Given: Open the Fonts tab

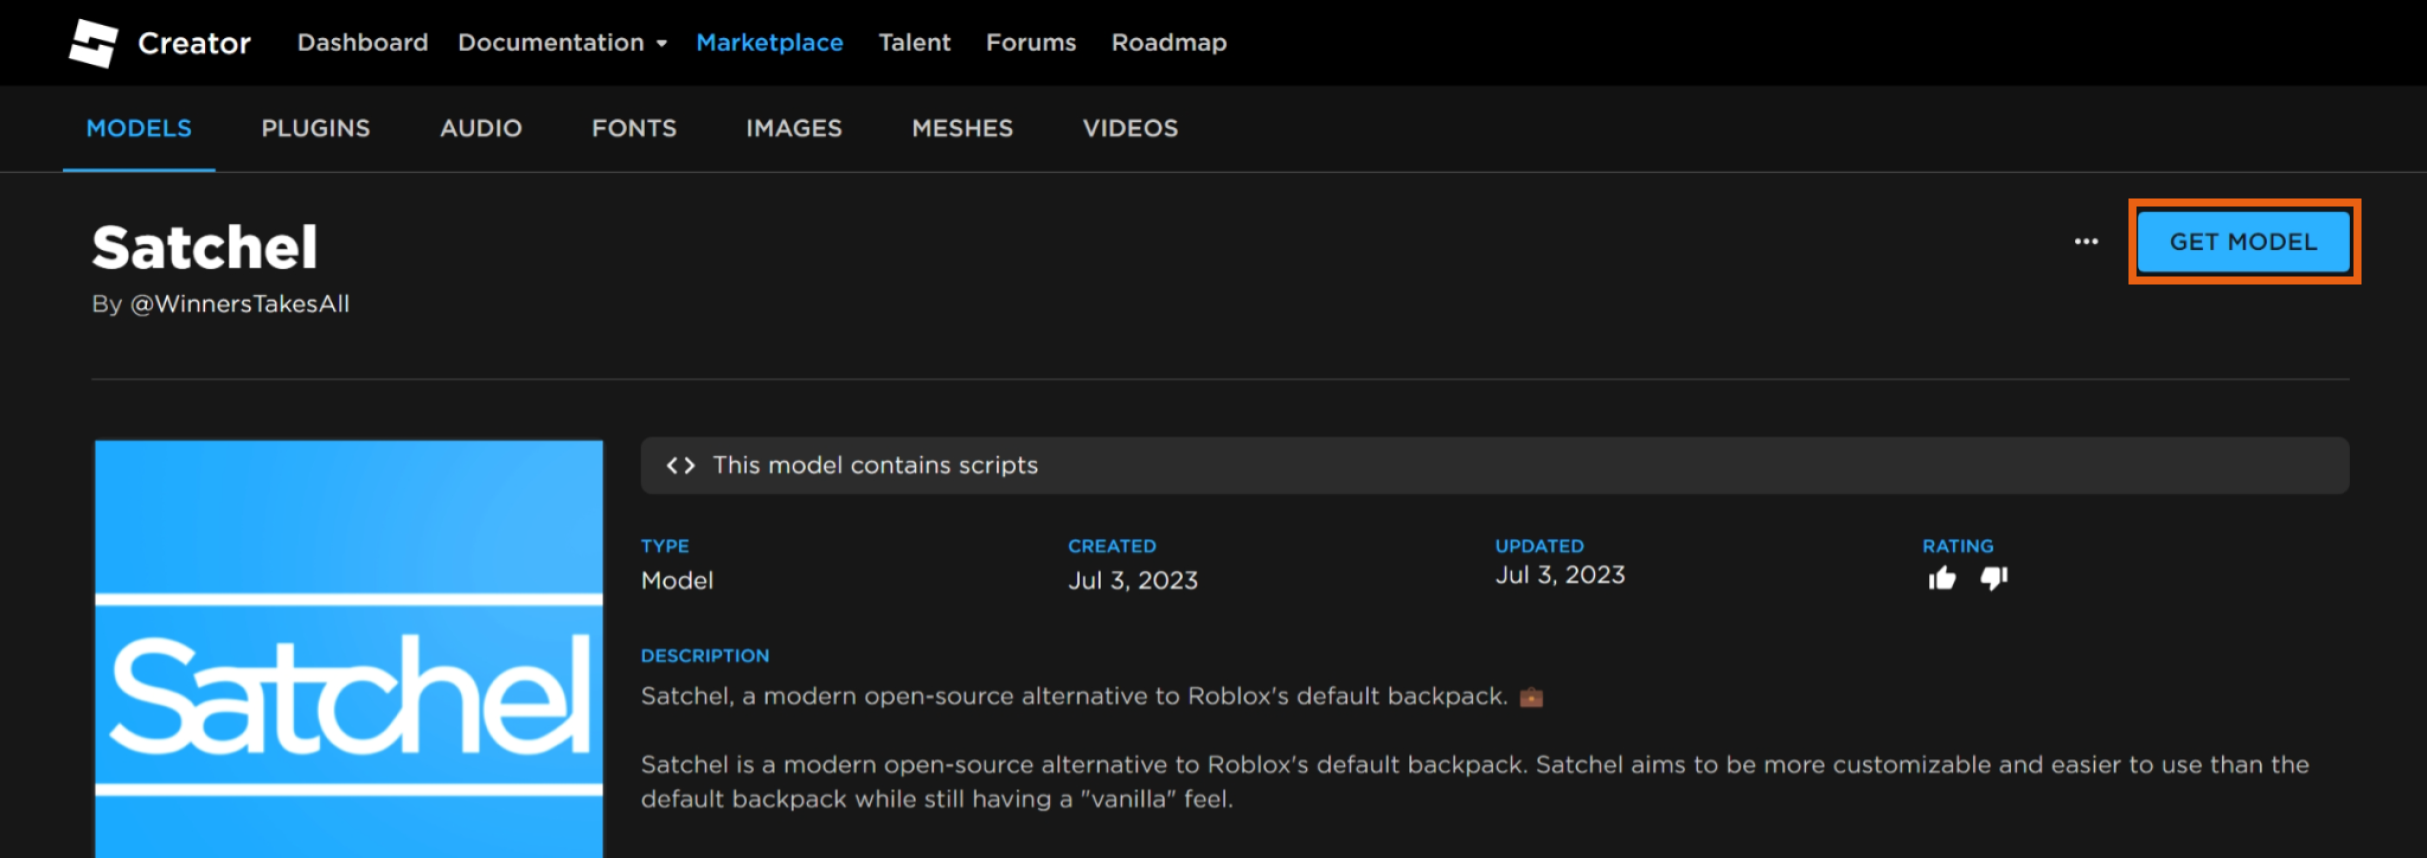Looking at the screenshot, I should pyautogui.click(x=634, y=128).
